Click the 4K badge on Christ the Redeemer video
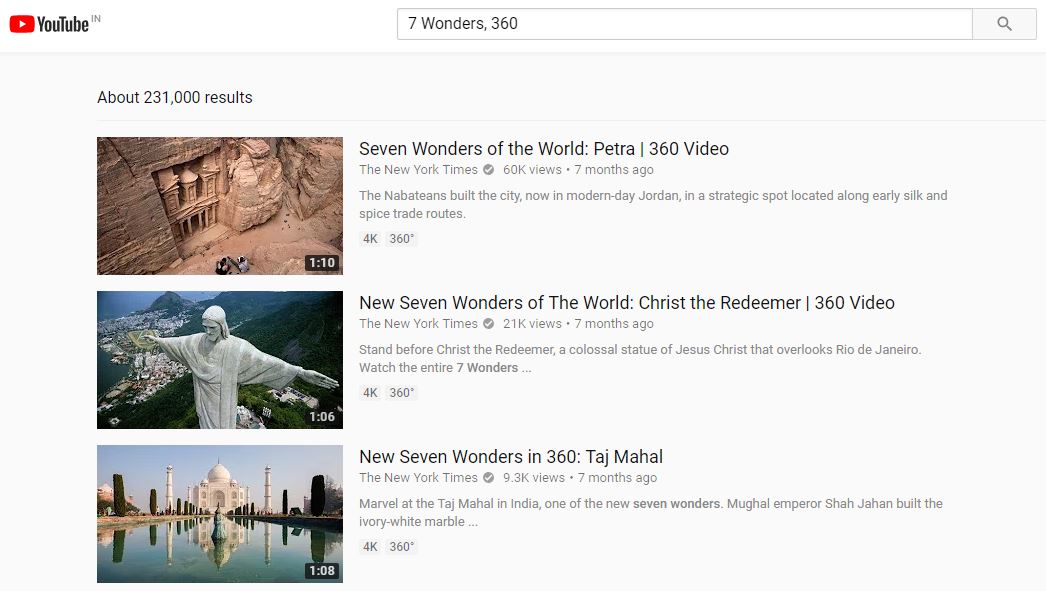The width and height of the screenshot is (1046, 591). pos(370,393)
